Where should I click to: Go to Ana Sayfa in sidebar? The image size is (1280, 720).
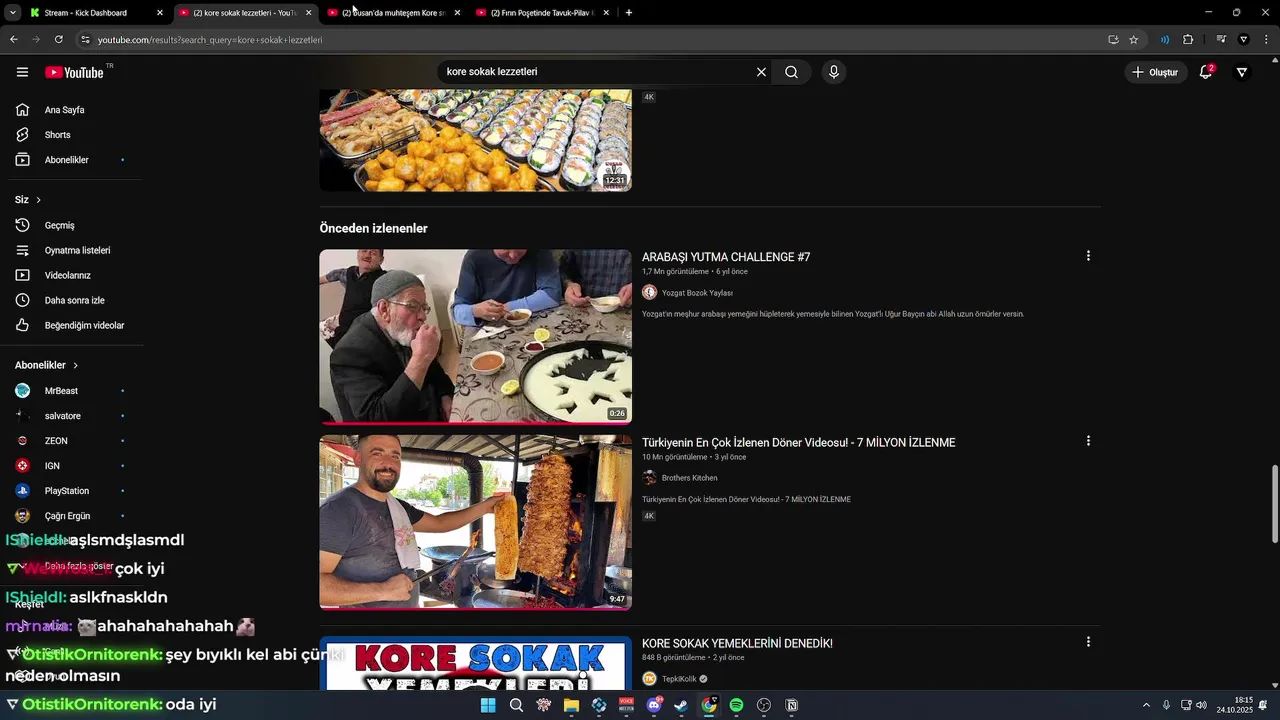(x=65, y=110)
